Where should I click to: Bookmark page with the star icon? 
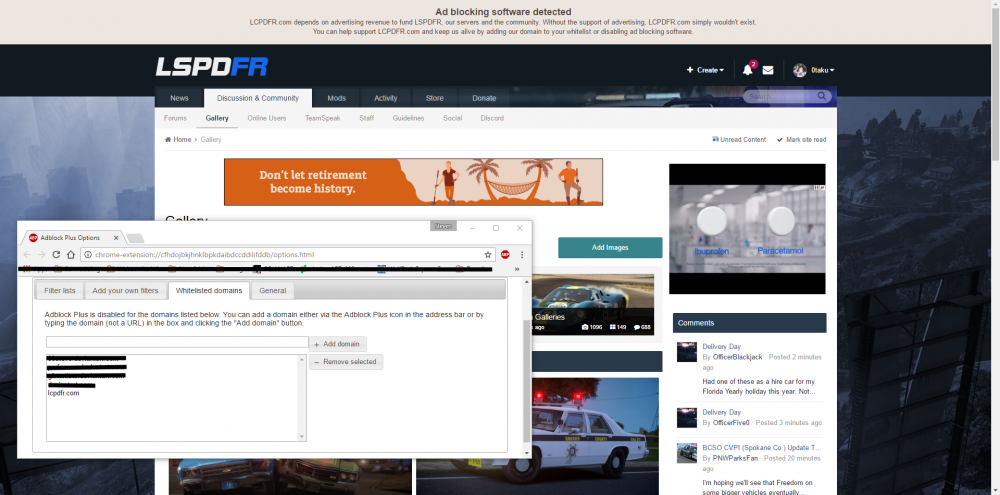click(x=488, y=255)
